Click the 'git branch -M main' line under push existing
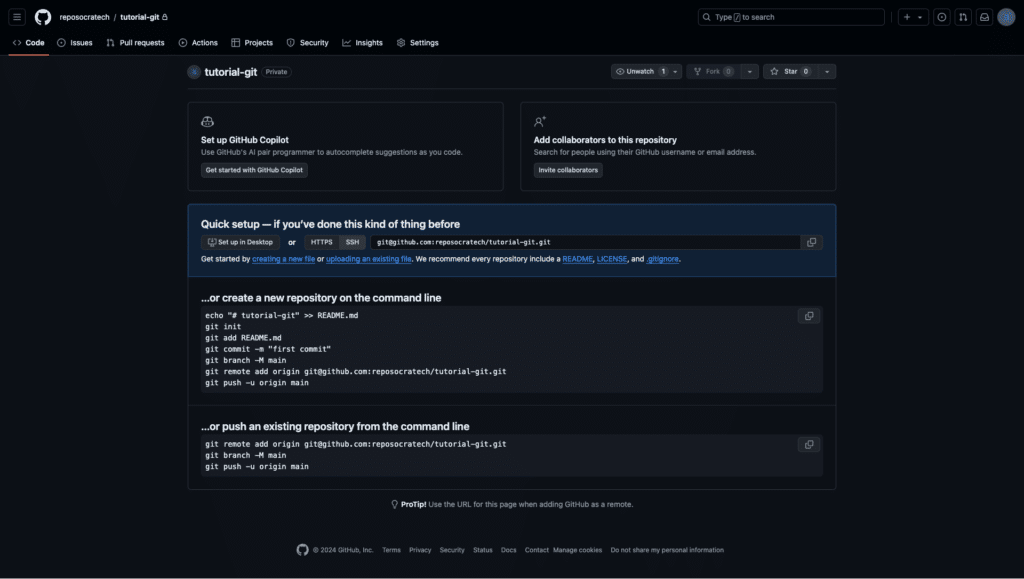1024x579 pixels. point(246,455)
